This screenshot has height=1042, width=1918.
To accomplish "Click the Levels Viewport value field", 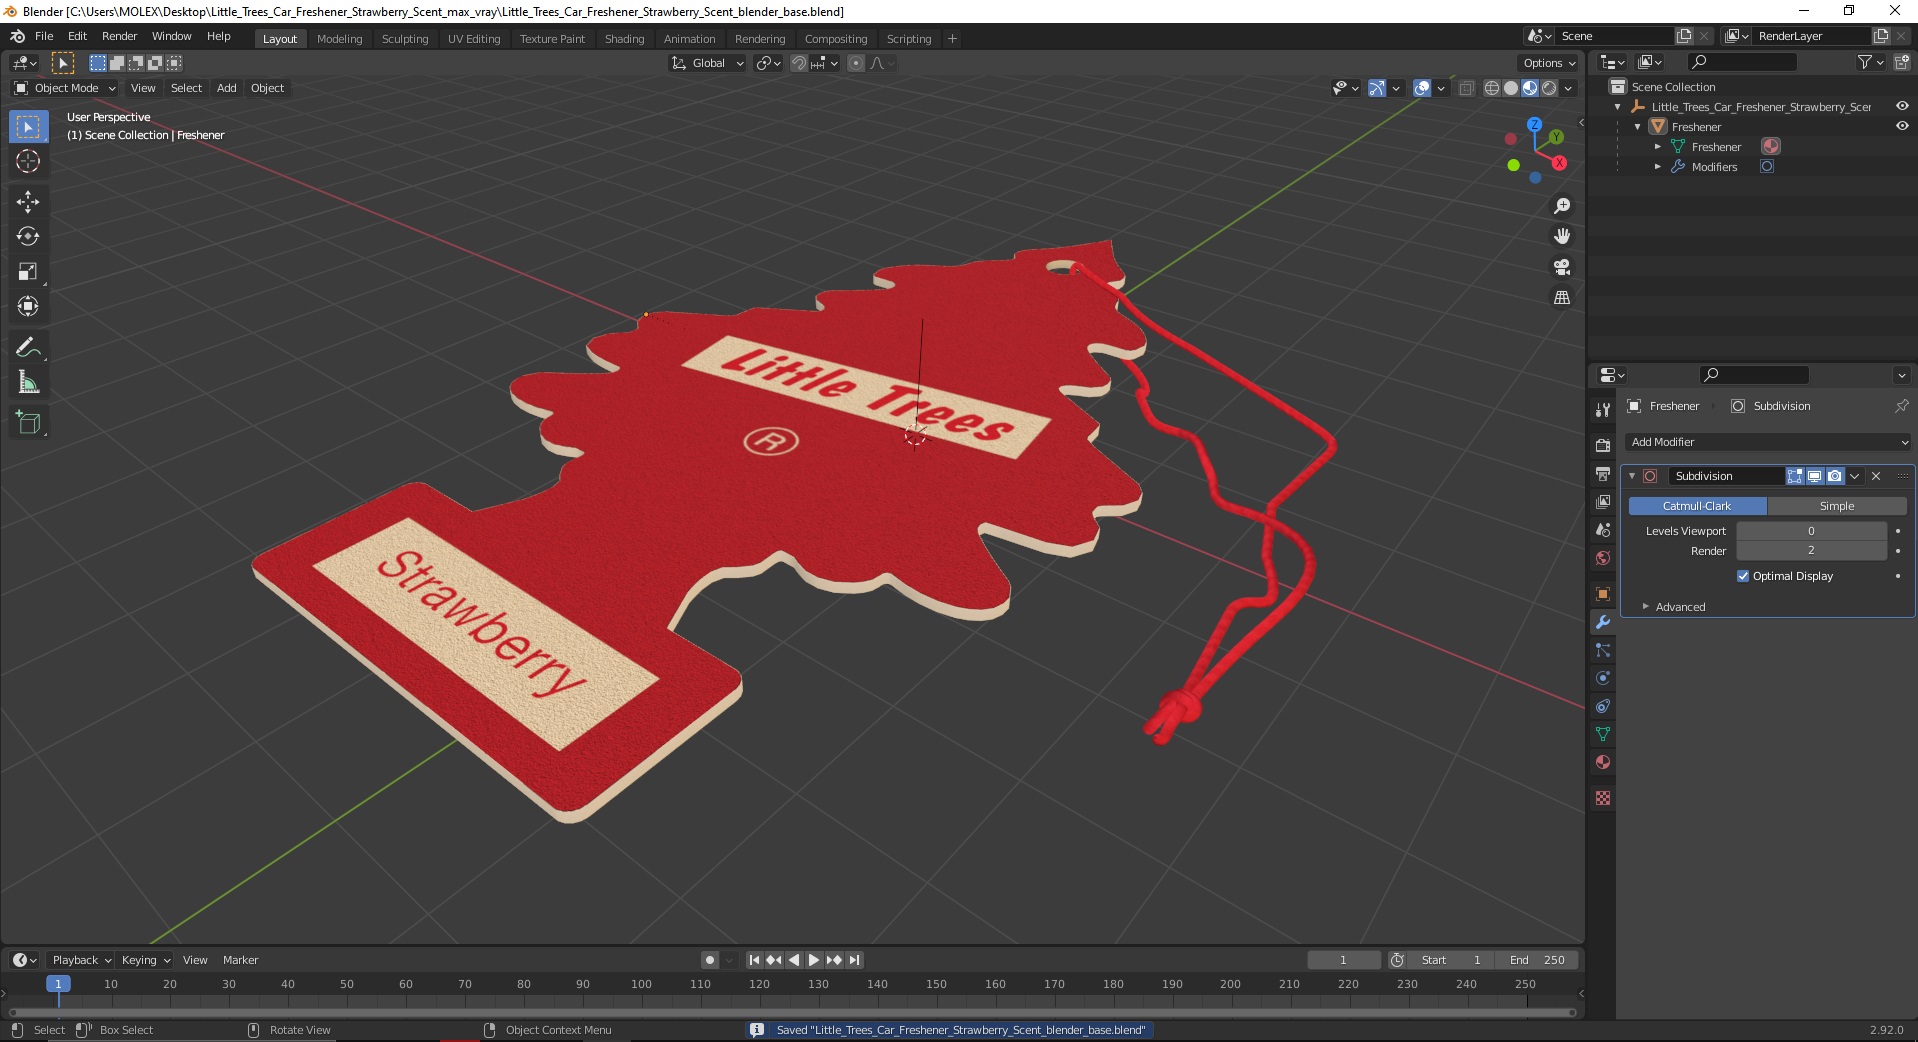I will coord(1811,531).
